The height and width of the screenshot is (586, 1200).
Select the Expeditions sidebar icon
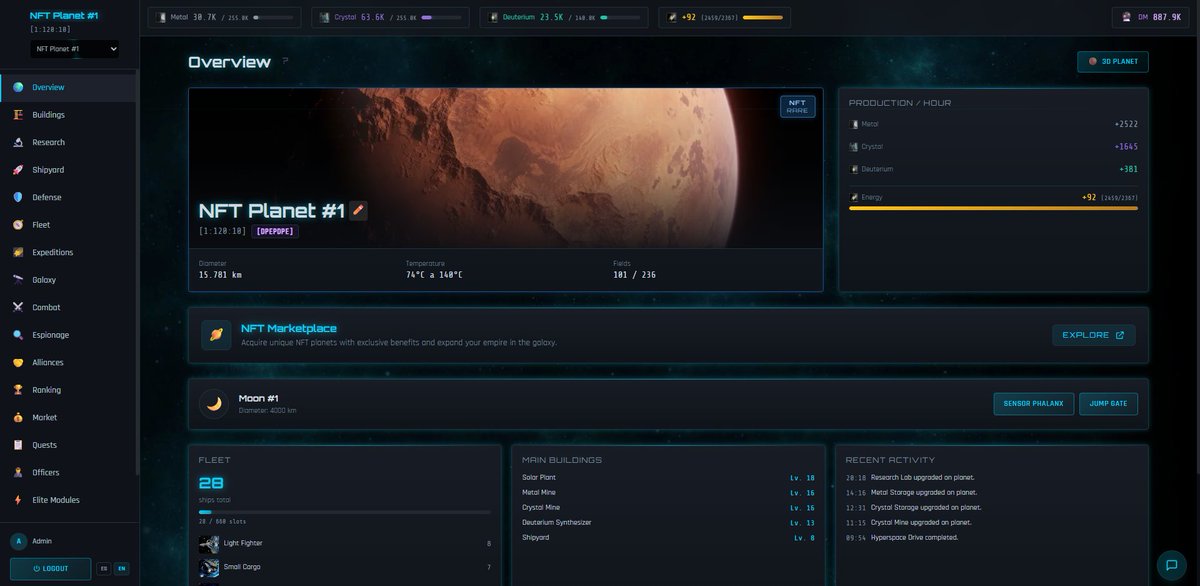(x=17, y=252)
